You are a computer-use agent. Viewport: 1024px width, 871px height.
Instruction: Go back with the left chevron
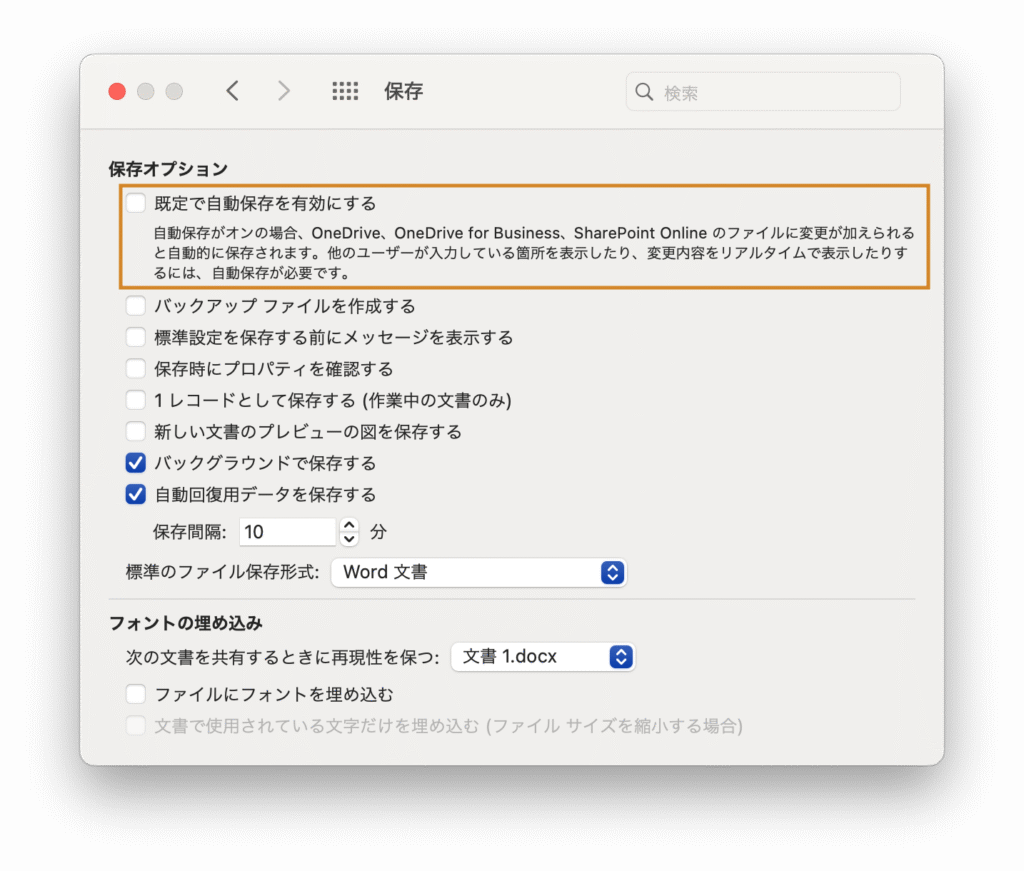coord(232,91)
